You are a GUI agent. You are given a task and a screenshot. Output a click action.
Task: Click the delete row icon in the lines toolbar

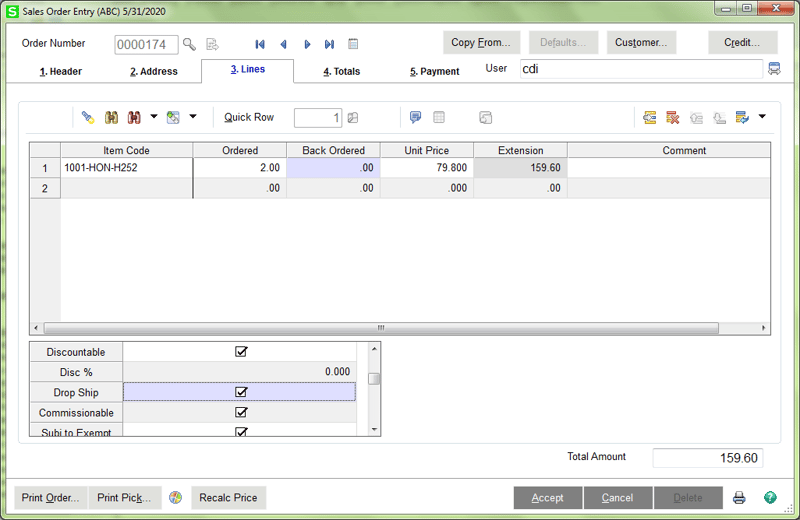[x=673, y=117]
